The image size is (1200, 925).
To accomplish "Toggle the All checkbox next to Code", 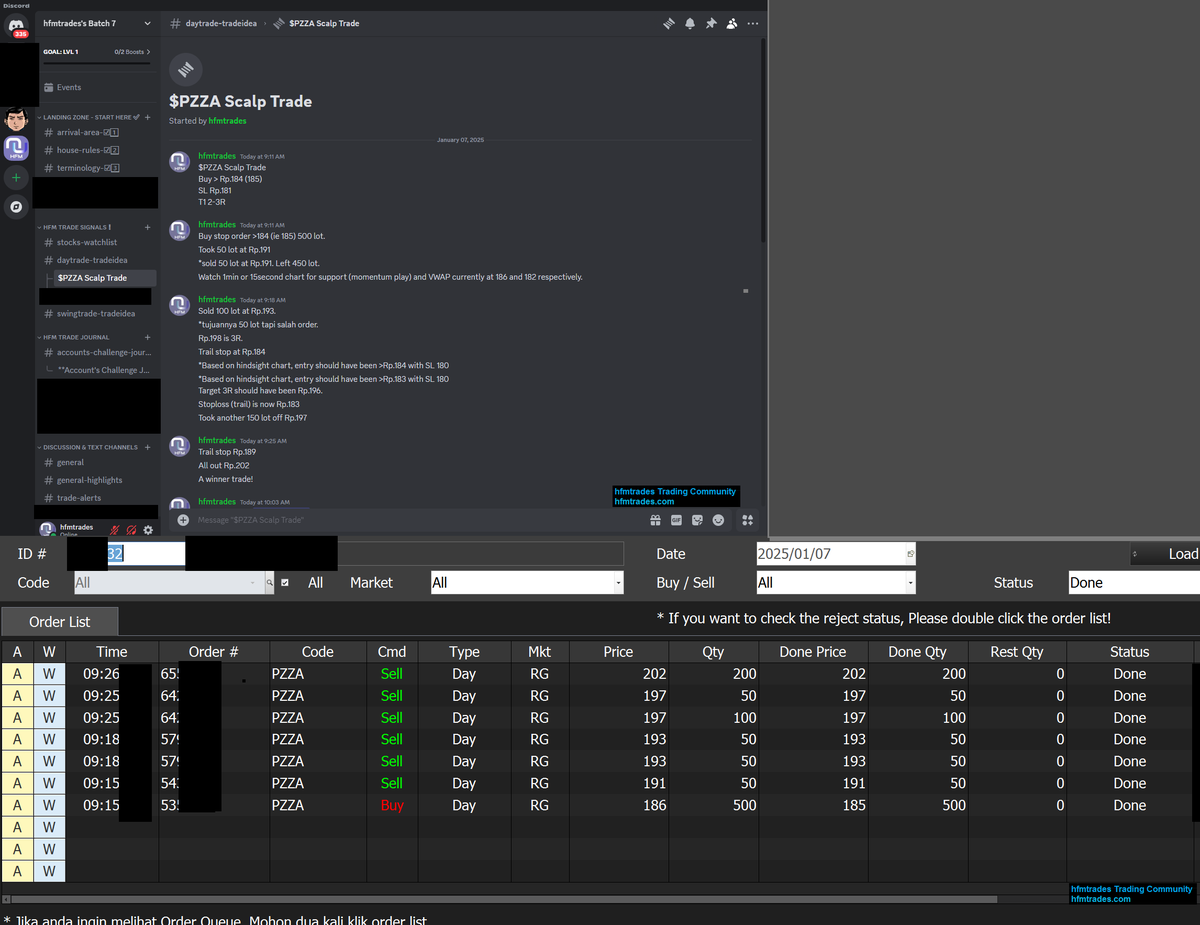I will (285, 582).
